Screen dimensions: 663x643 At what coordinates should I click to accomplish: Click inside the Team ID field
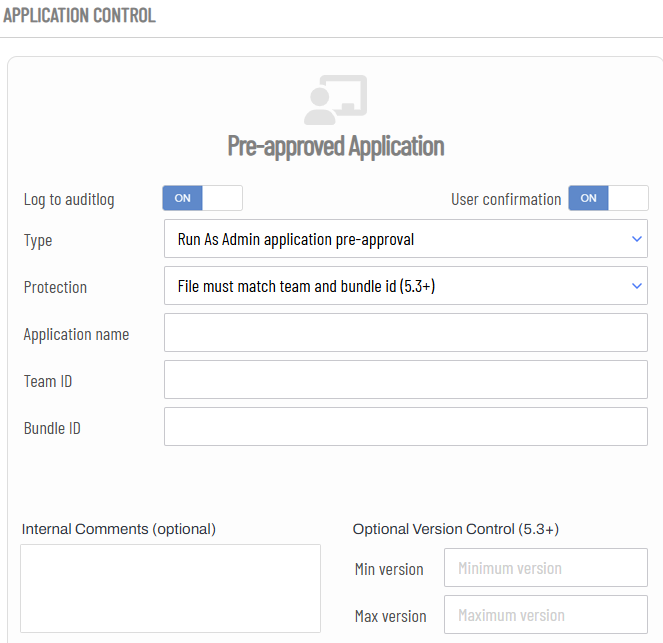pyautogui.click(x=405, y=379)
